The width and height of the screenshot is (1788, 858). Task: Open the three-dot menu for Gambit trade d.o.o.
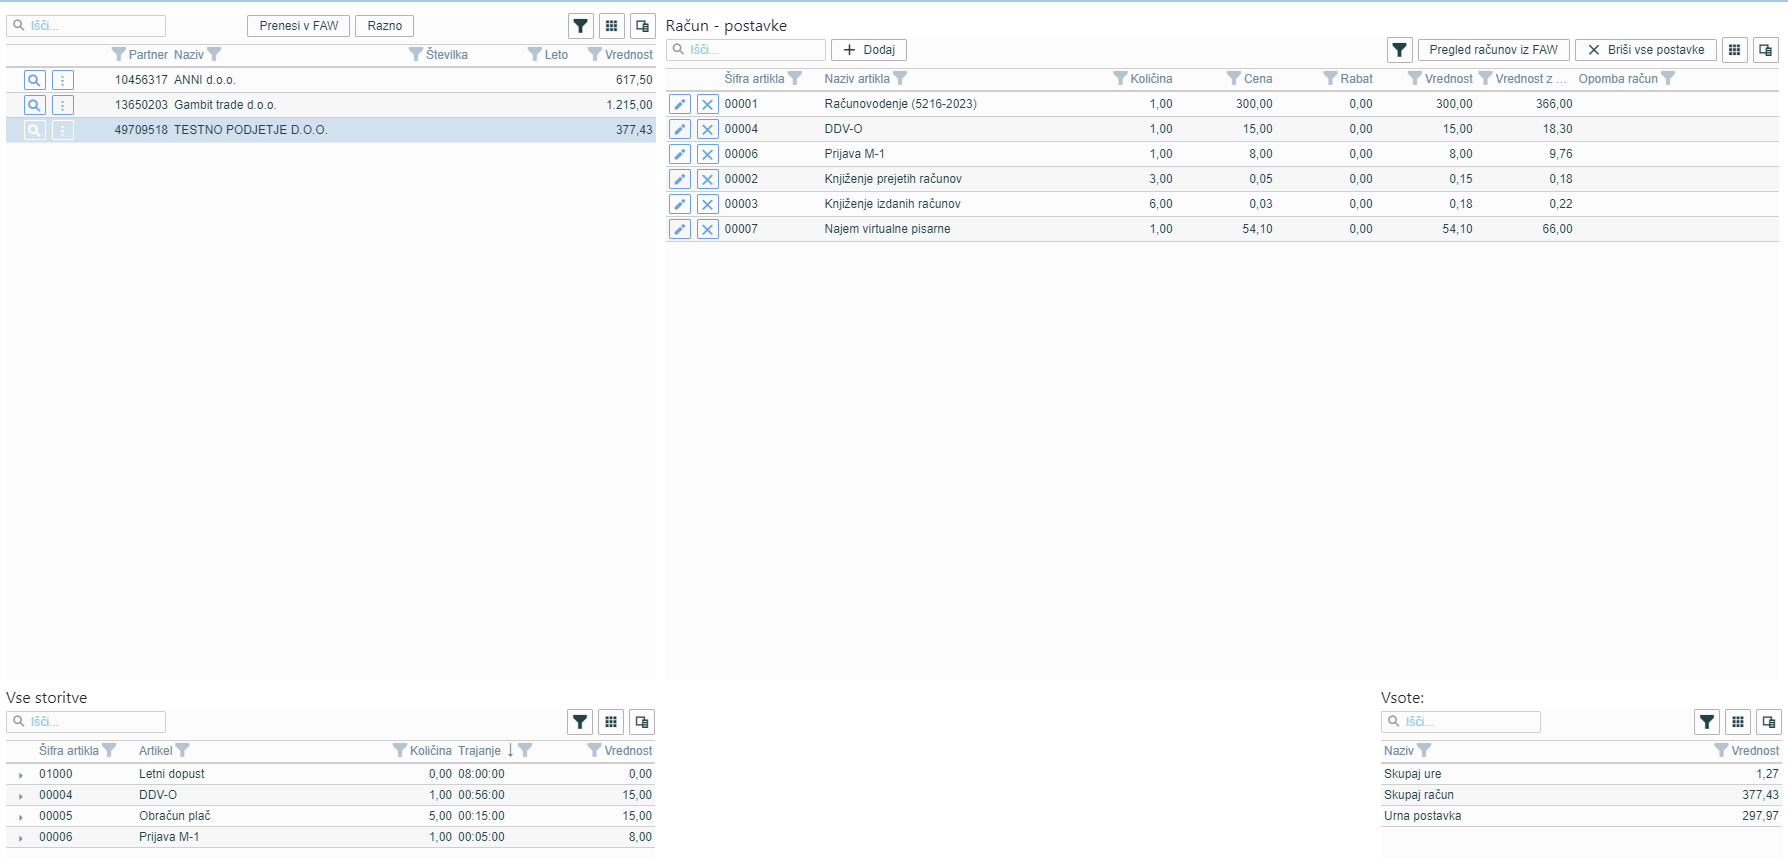tap(62, 105)
